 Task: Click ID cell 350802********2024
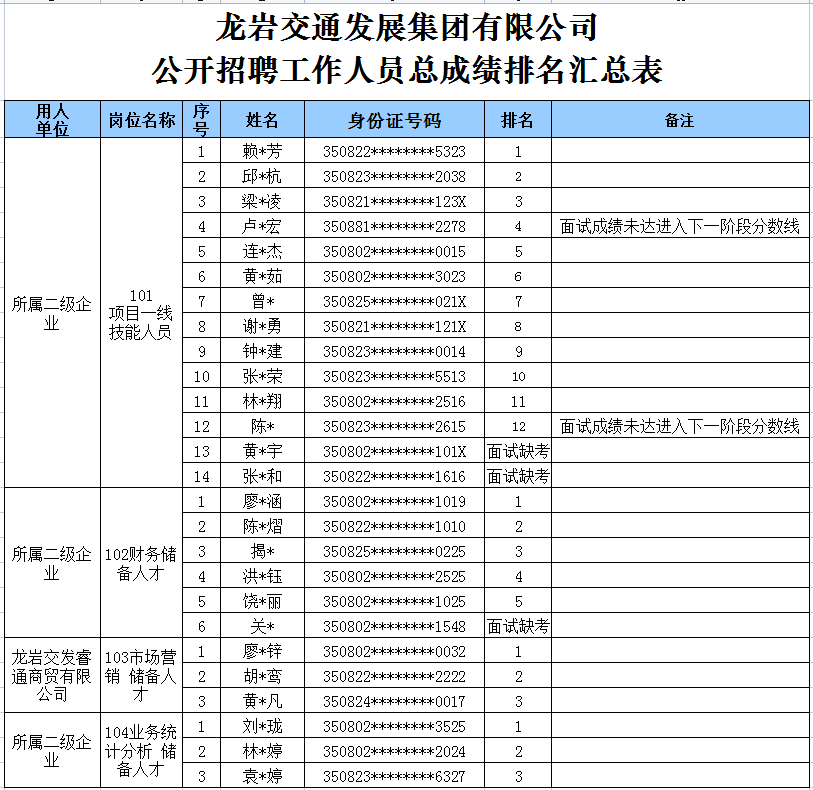[394, 751]
